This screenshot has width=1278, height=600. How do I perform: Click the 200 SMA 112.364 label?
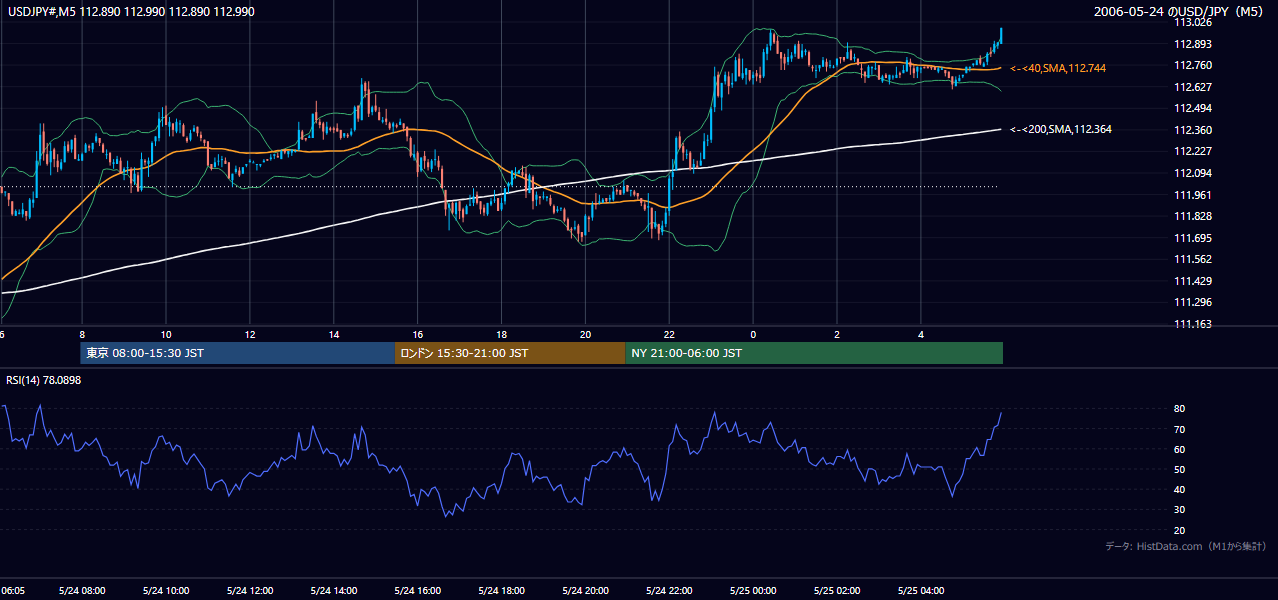coord(1061,129)
